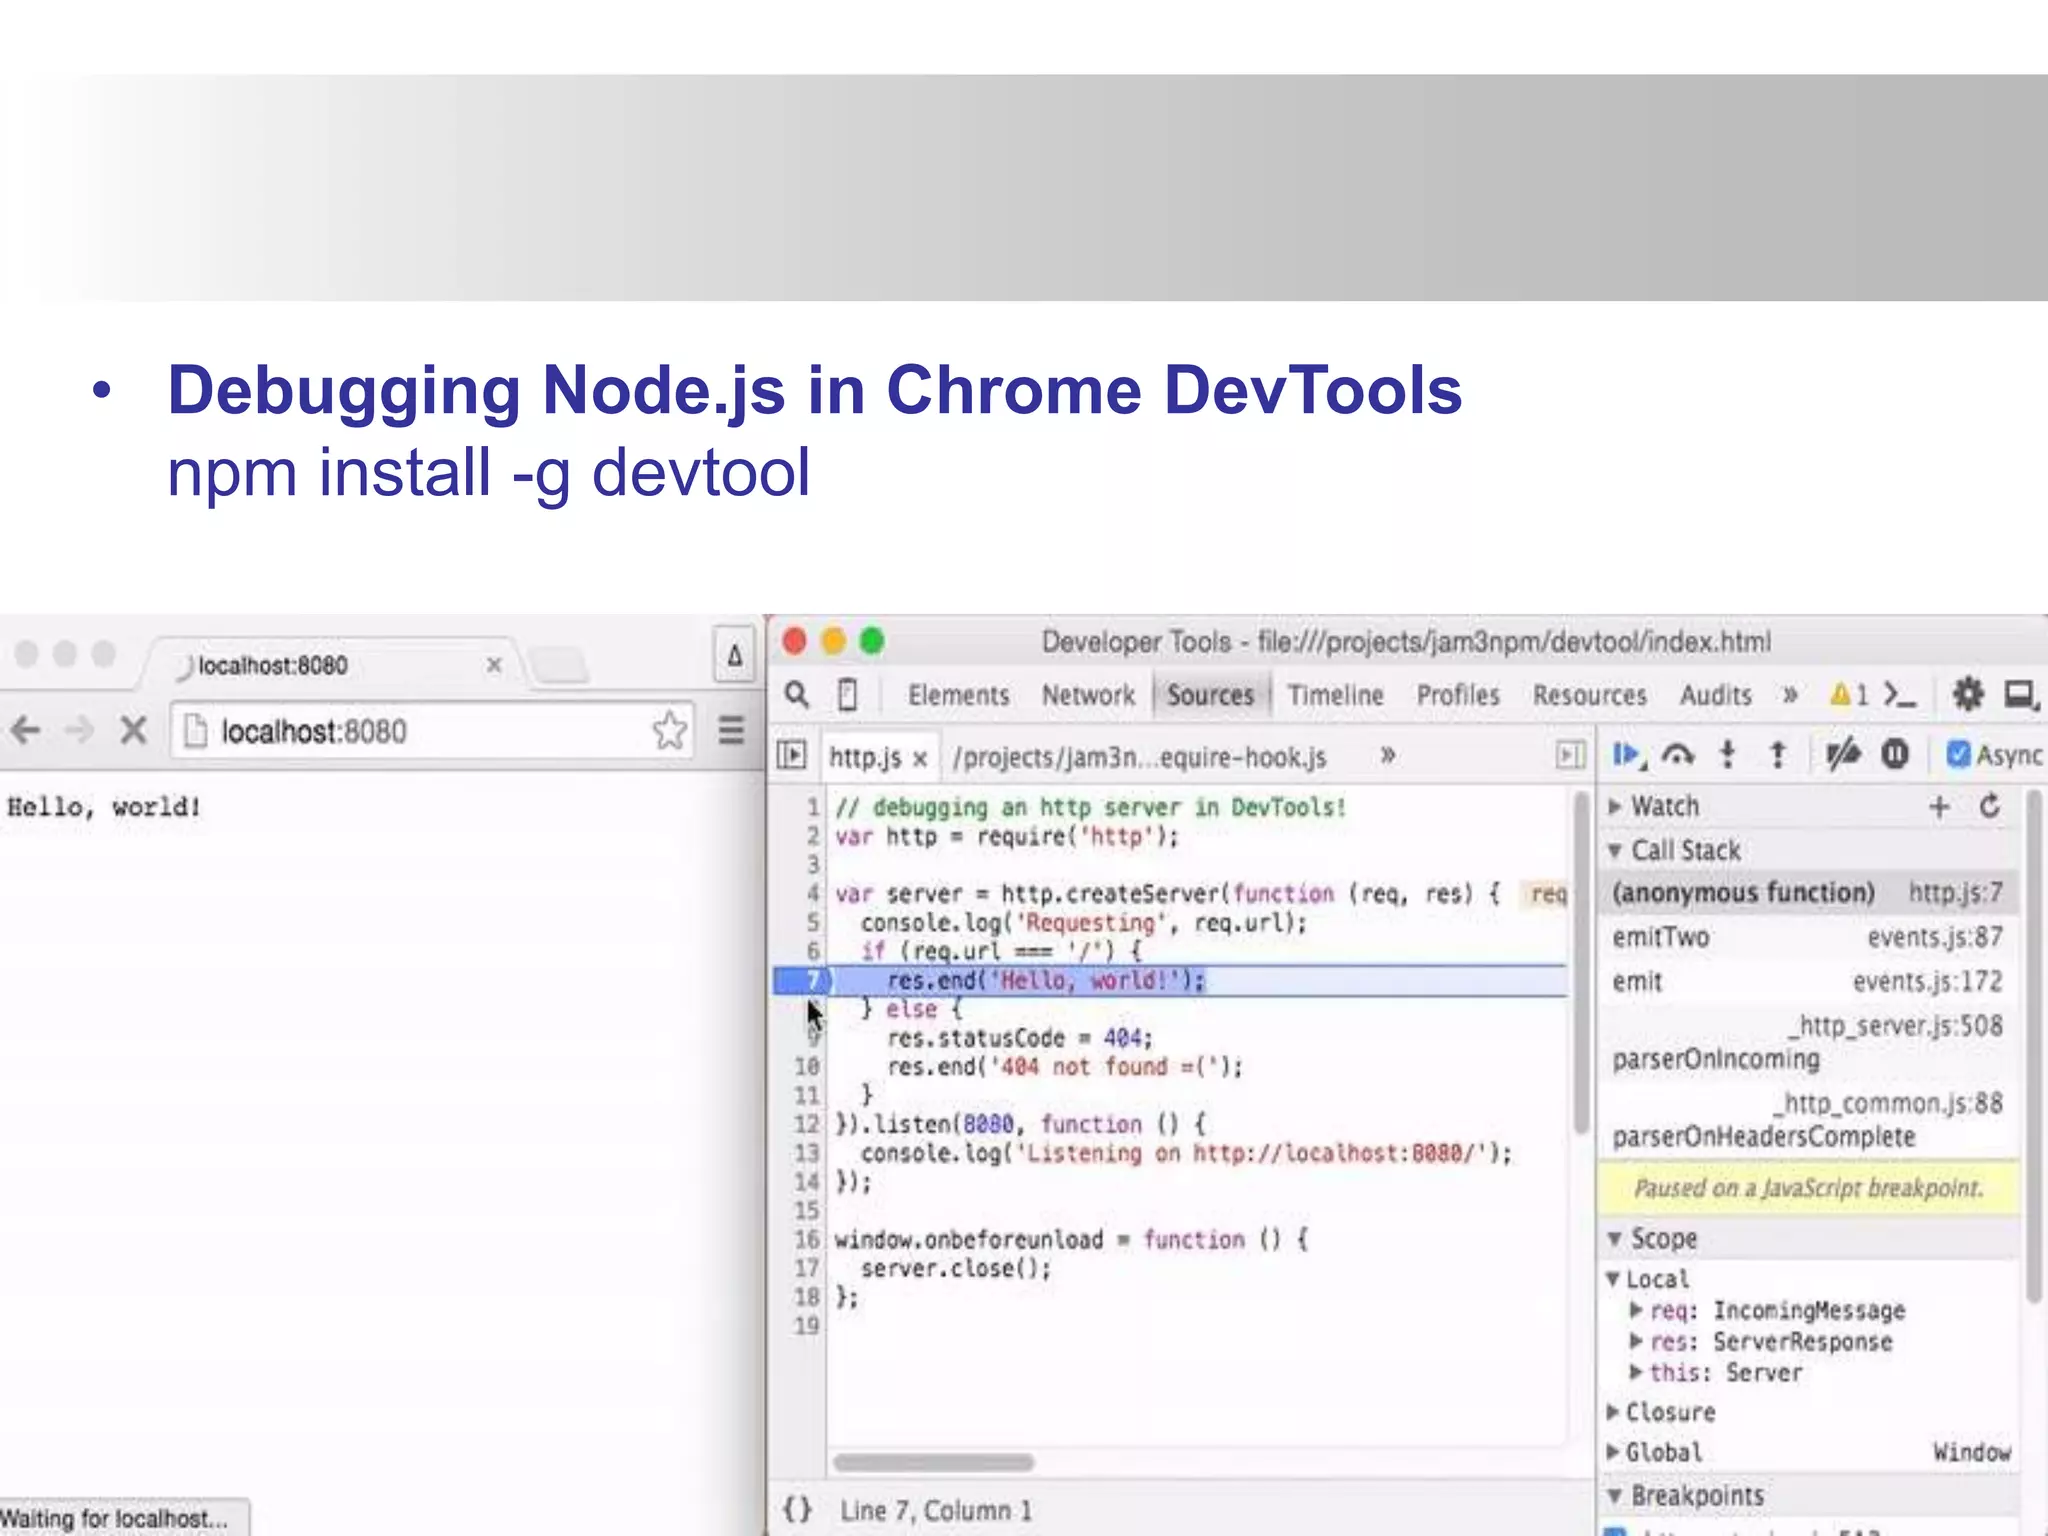Select emit events.js:172 stack frame
This screenshot has height=1536, width=2048.
click(x=1808, y=981)
